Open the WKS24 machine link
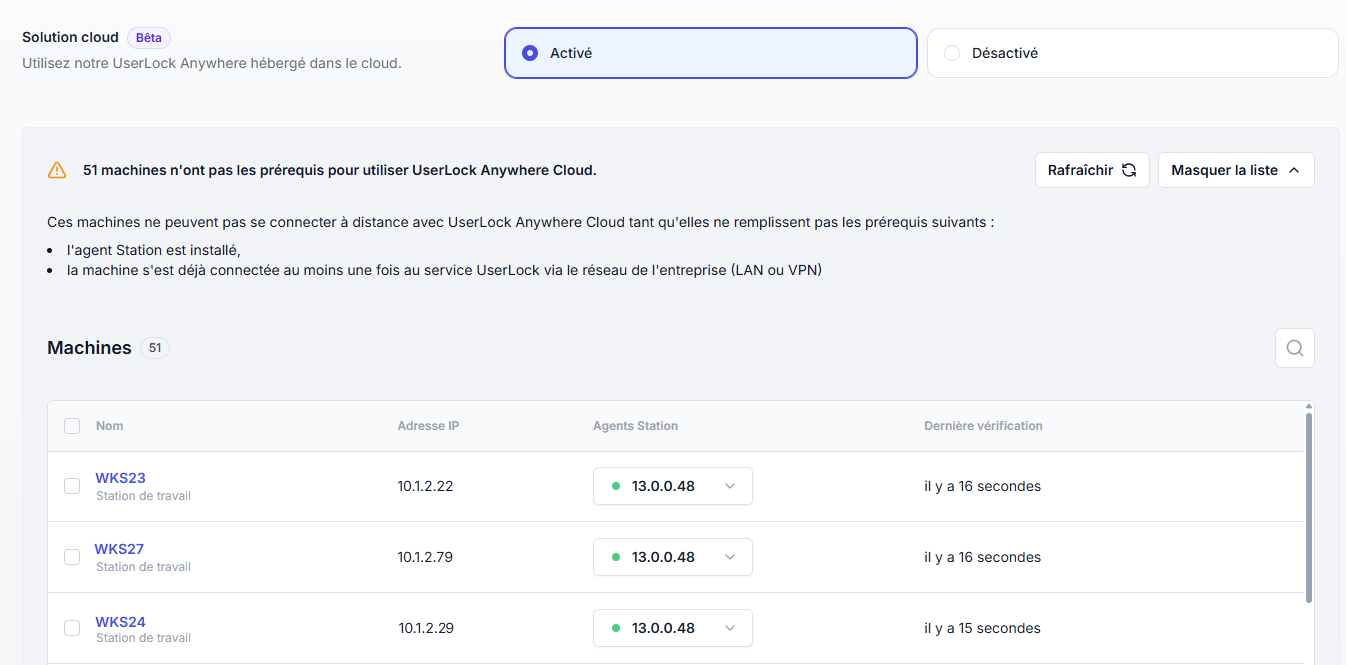1346x665 pixels. point(120,622)
